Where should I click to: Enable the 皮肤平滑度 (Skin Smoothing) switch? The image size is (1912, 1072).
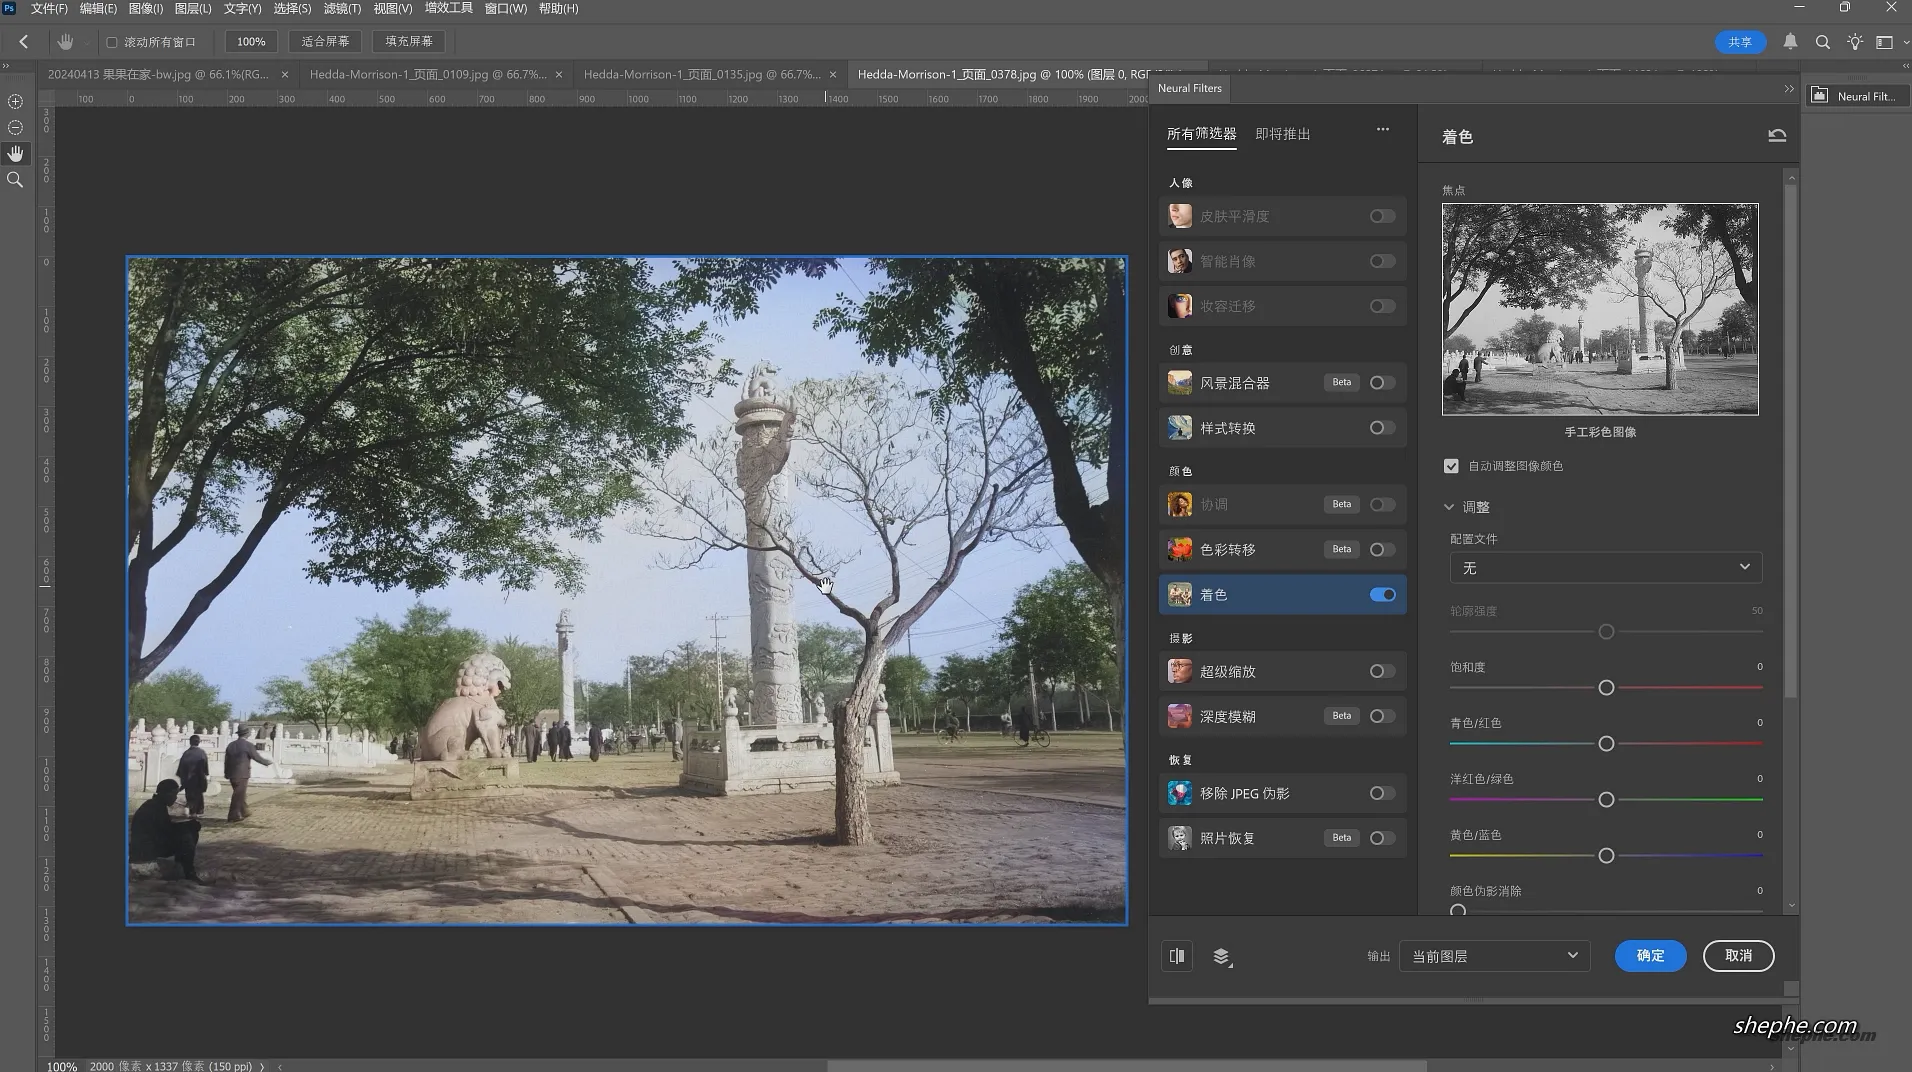(x=1383, y=216)
